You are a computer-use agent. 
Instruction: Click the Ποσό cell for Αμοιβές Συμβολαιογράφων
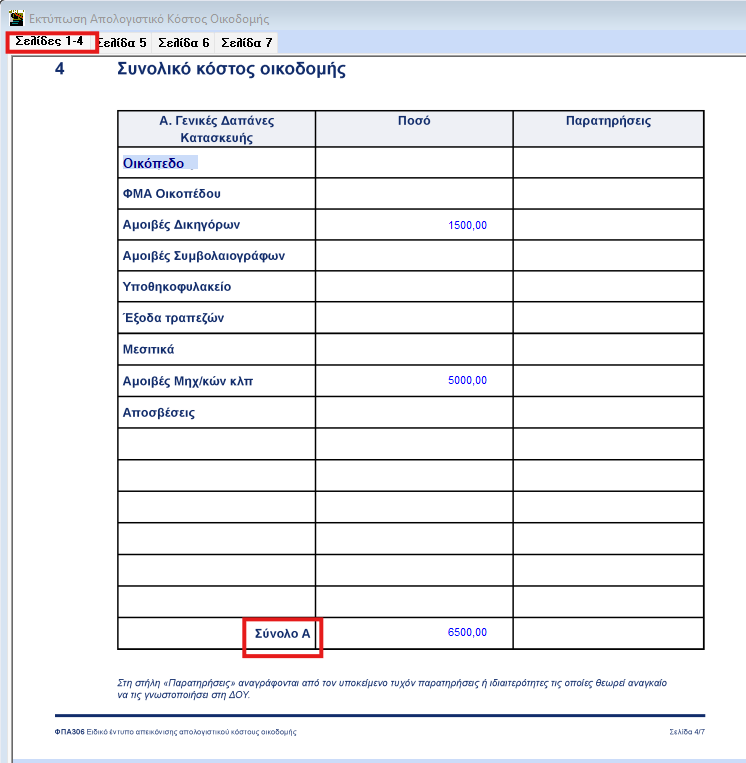[x=413, y=256]
